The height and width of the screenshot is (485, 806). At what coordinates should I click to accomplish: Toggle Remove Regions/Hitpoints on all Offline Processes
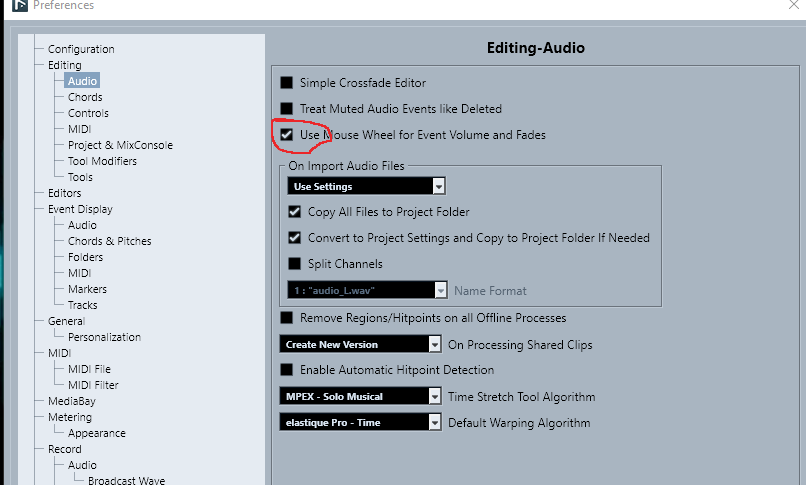pos(287,318)
